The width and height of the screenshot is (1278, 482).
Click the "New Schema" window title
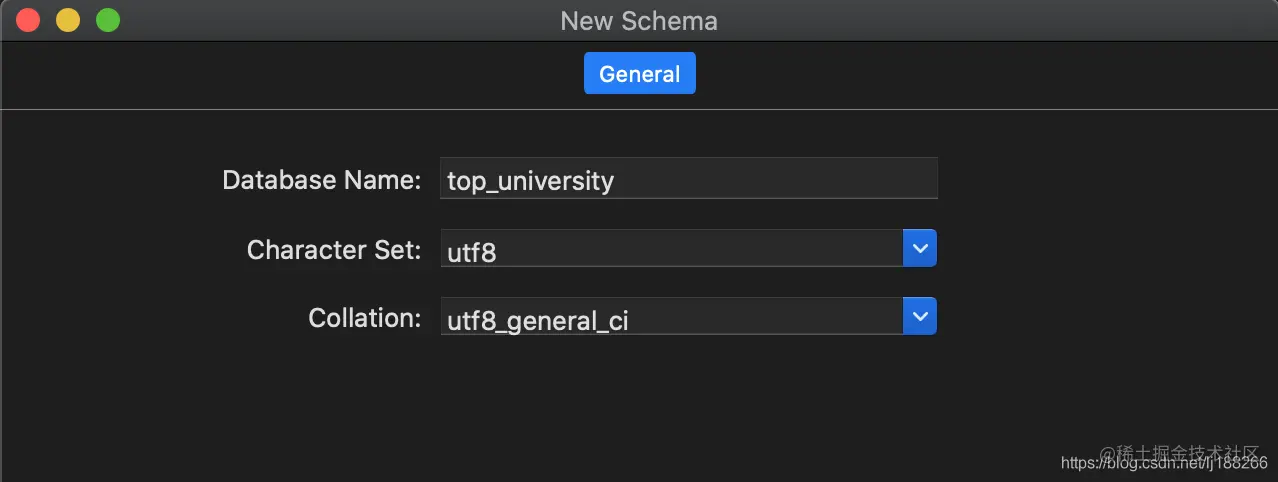point(639,21)
